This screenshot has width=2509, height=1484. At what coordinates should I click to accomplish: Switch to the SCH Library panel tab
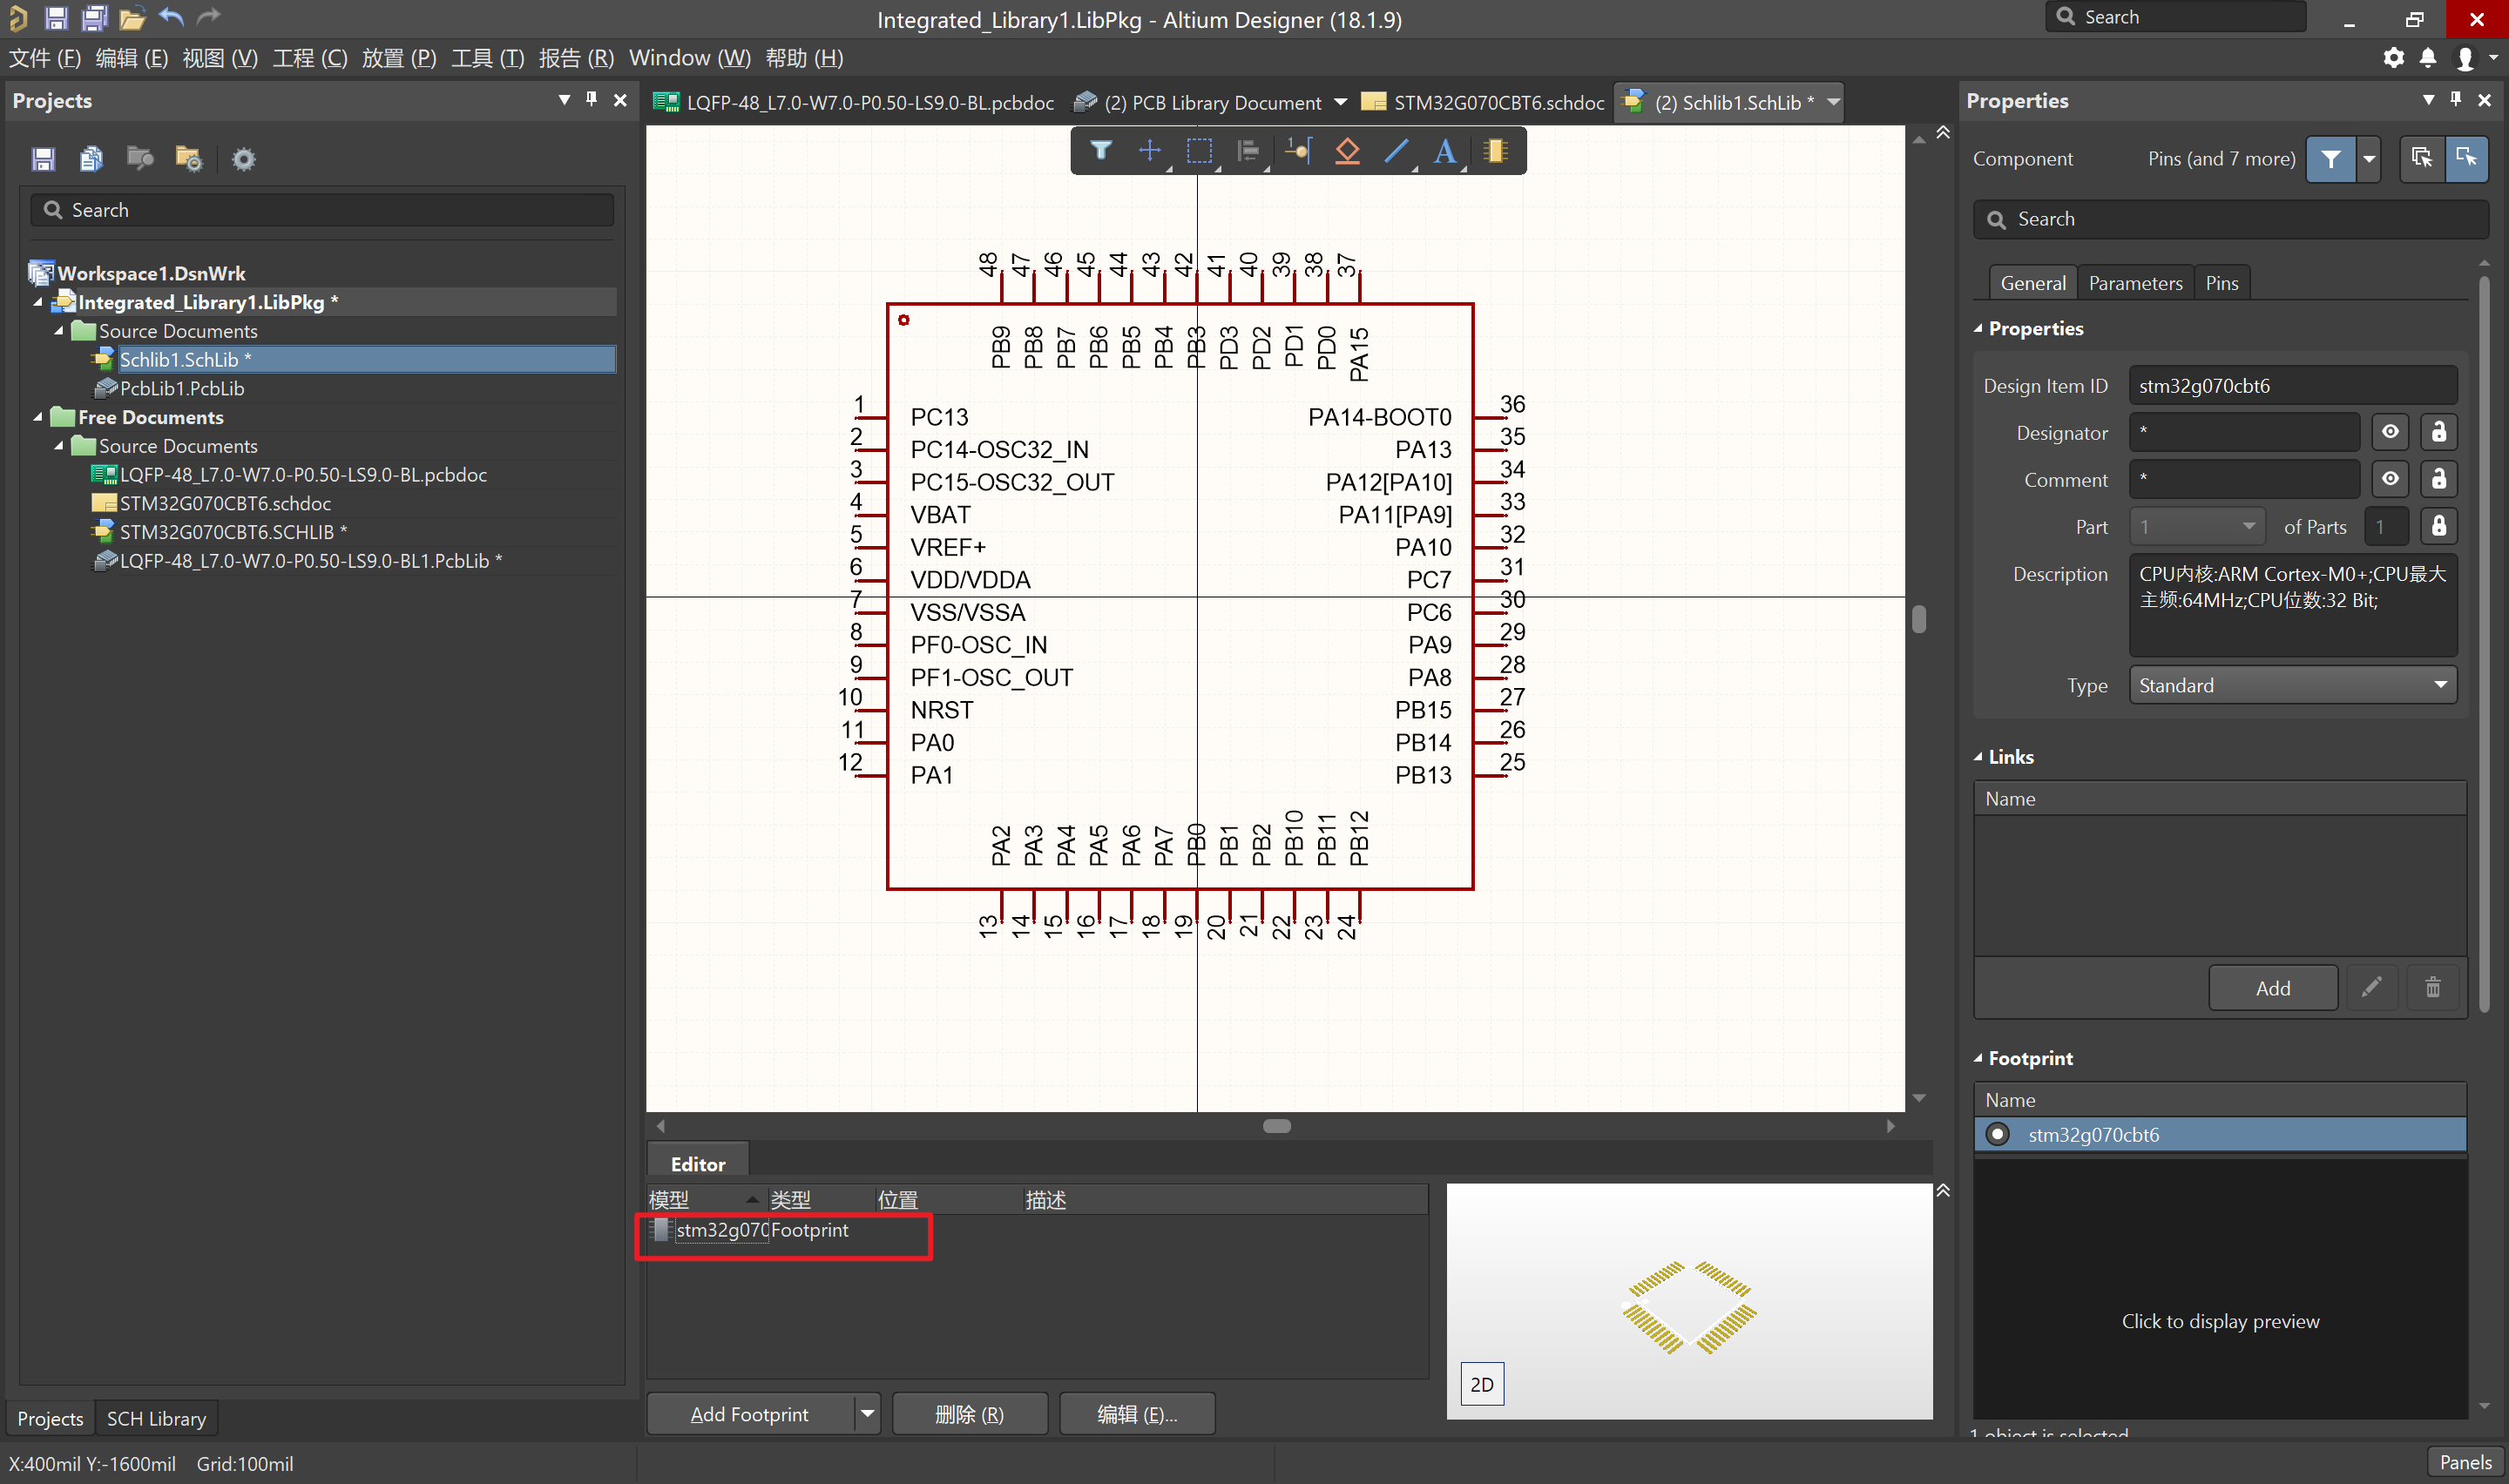coord(156,1418)
